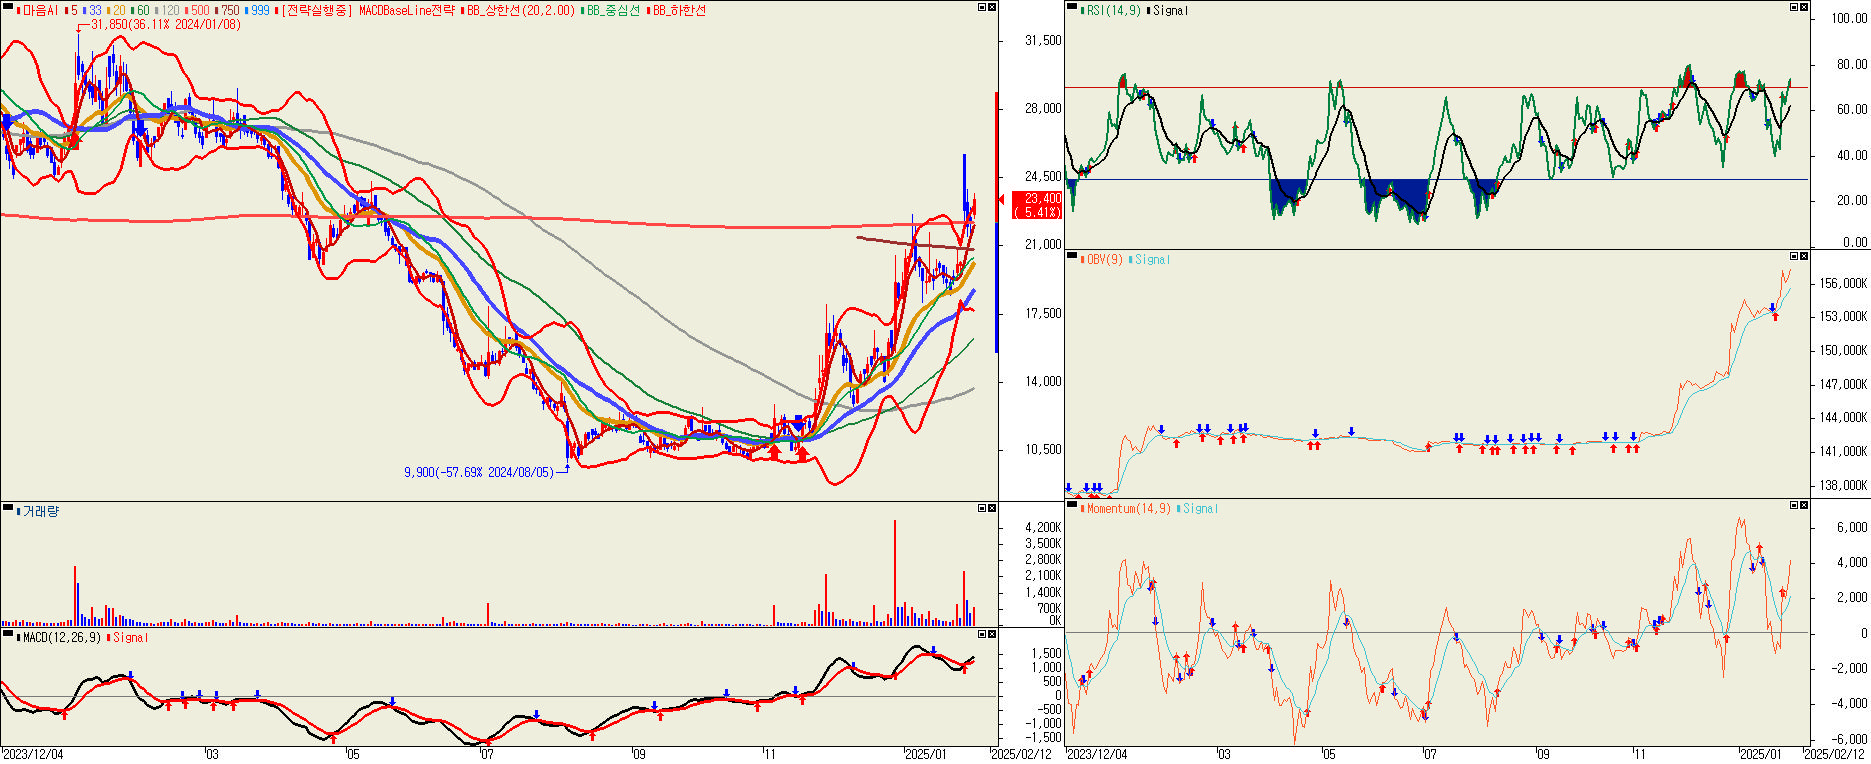Click the Signal legend in MACD panel
Image resolution: width=1871 pixels, height=764 pixels.
click(x=130, y=637)
